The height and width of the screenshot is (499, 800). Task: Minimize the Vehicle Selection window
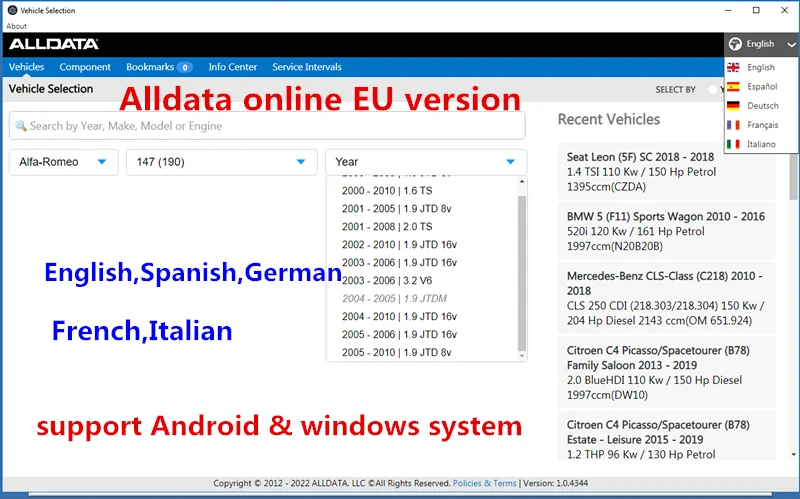(x=728, y=10)
